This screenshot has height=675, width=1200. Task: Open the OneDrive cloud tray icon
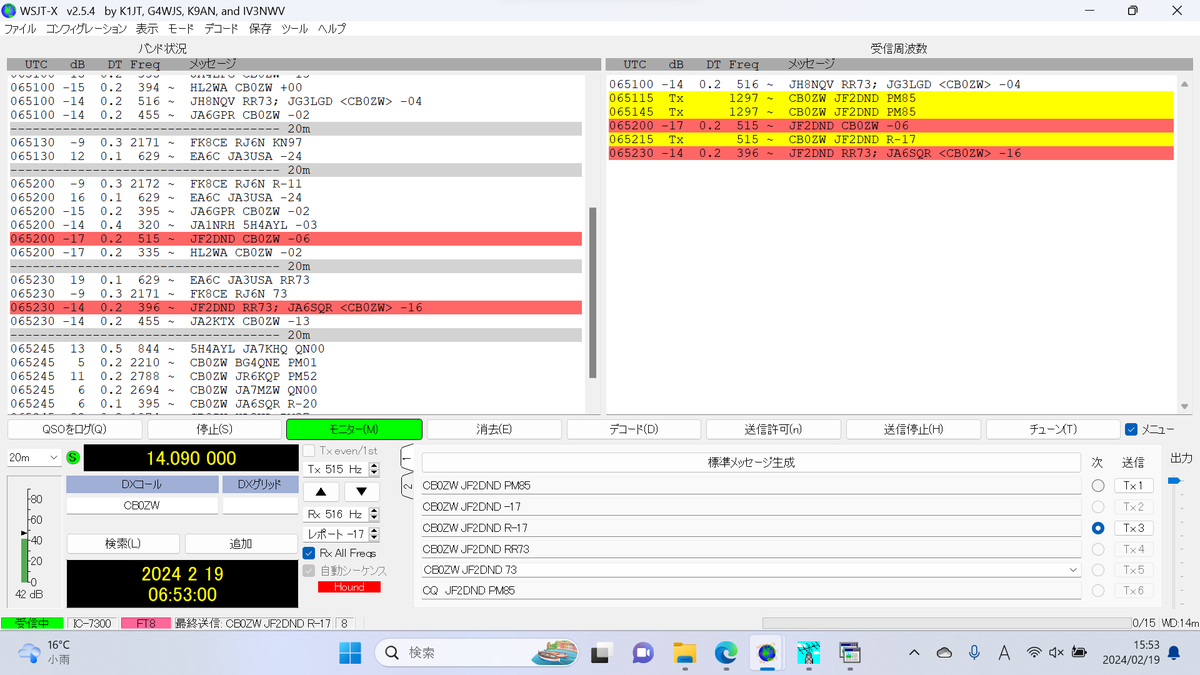point(944,653)
